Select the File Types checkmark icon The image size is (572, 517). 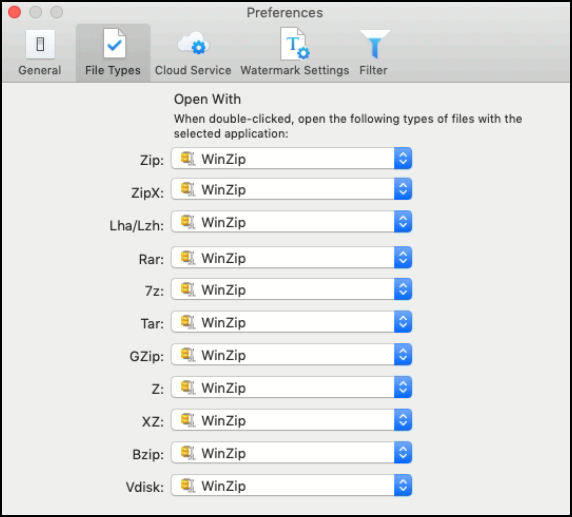coord(114,43)
